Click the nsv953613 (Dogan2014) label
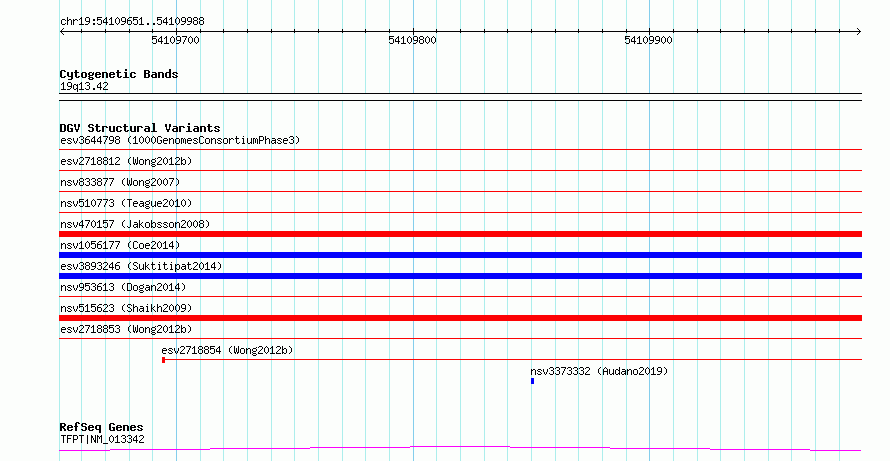The image size is (890, 461). pyautogui.click(x=123, y=287)
